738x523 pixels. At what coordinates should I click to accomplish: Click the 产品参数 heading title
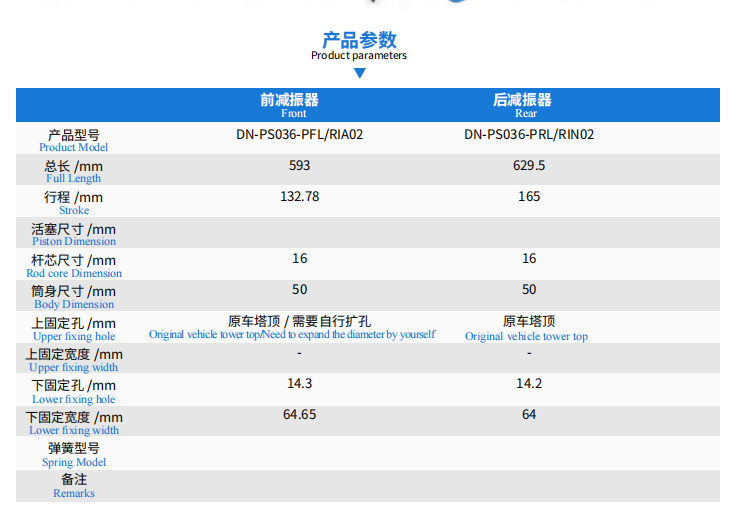coord(359,40)
